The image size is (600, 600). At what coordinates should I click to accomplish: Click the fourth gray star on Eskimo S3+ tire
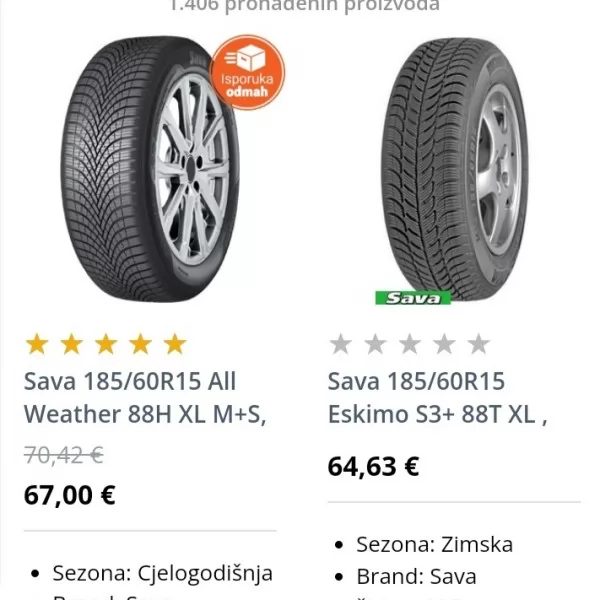coord(444,345)
